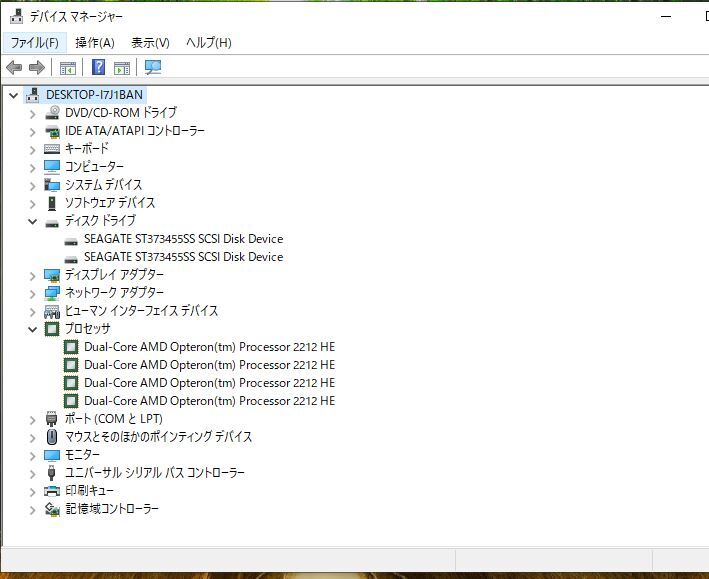This screenshot has height=579, width=709.
Task: Expand the システム デバイス category
Action: point(33,185)
